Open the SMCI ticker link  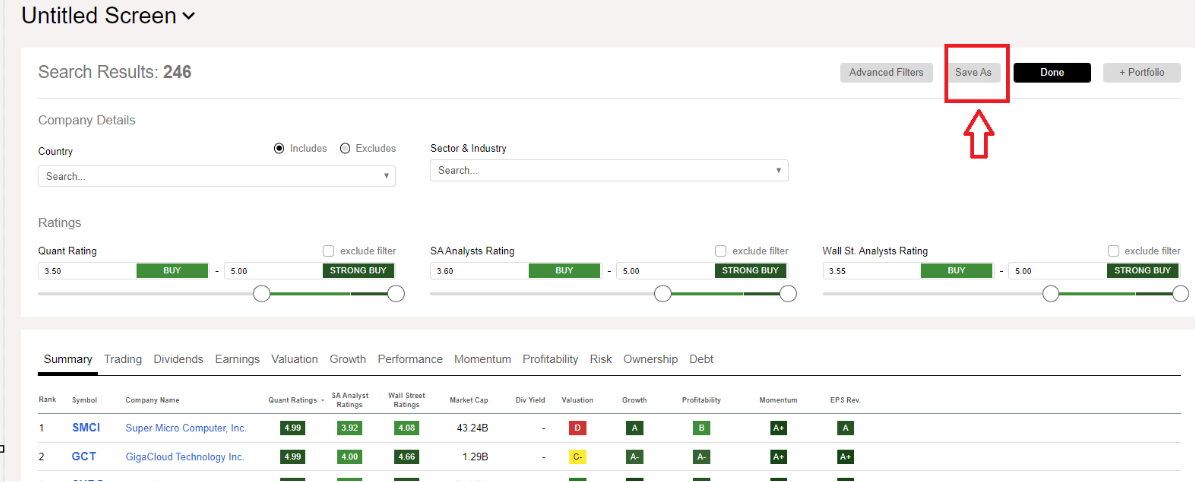[86, 429]
